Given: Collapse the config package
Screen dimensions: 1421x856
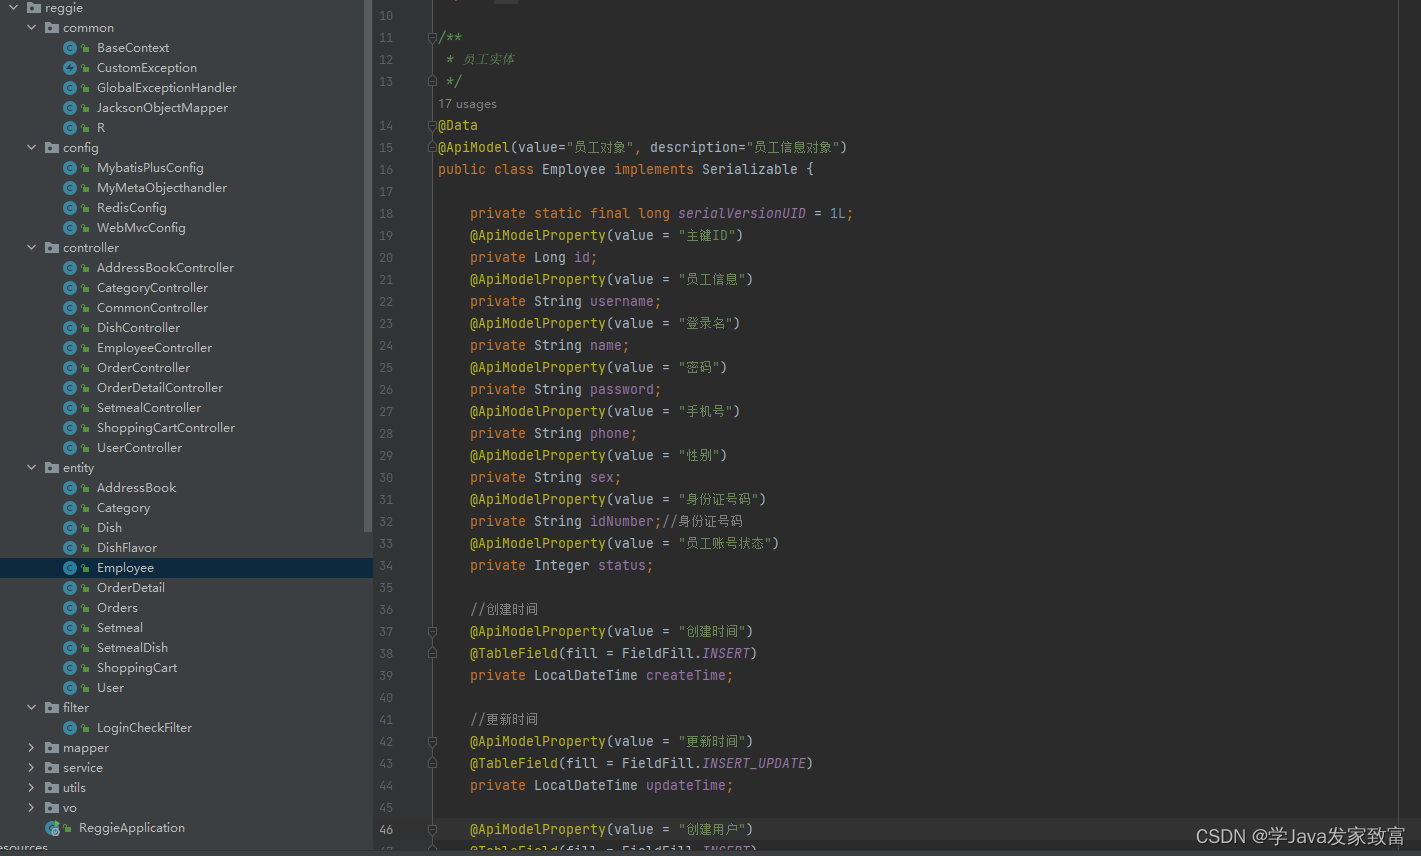Looking at the screenshot, I should click(x=32, y=148).
